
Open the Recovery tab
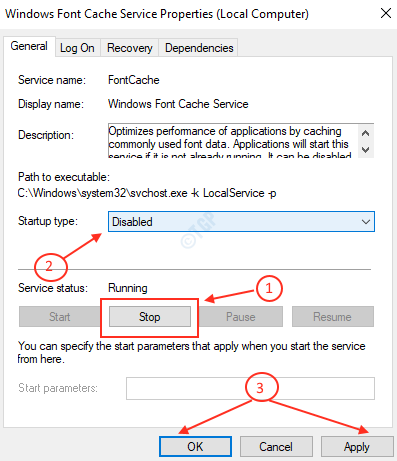pos(129,48)
